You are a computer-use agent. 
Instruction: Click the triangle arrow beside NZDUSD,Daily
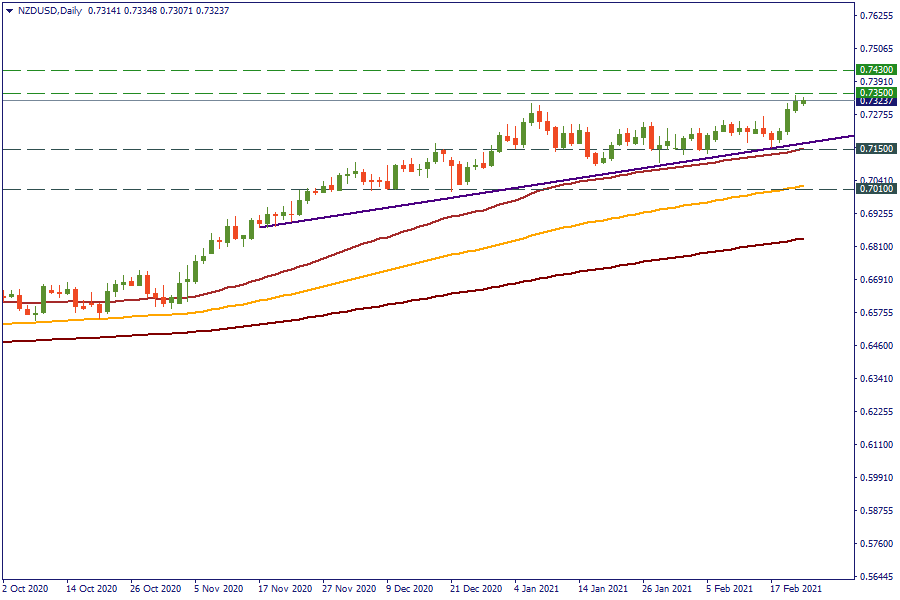[x=9, y=9]
